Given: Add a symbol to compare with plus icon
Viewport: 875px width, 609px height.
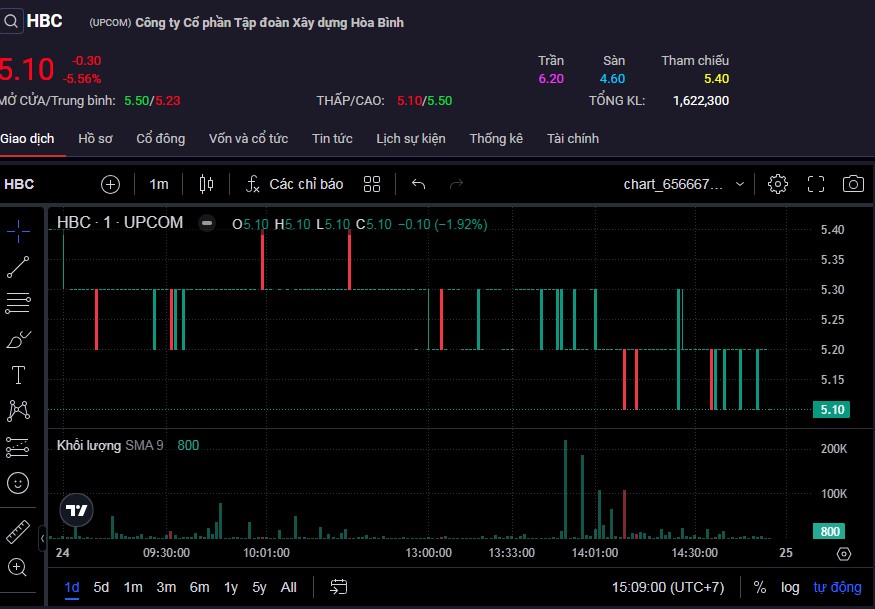Looking at the screenshot, I should coord(110,184).
